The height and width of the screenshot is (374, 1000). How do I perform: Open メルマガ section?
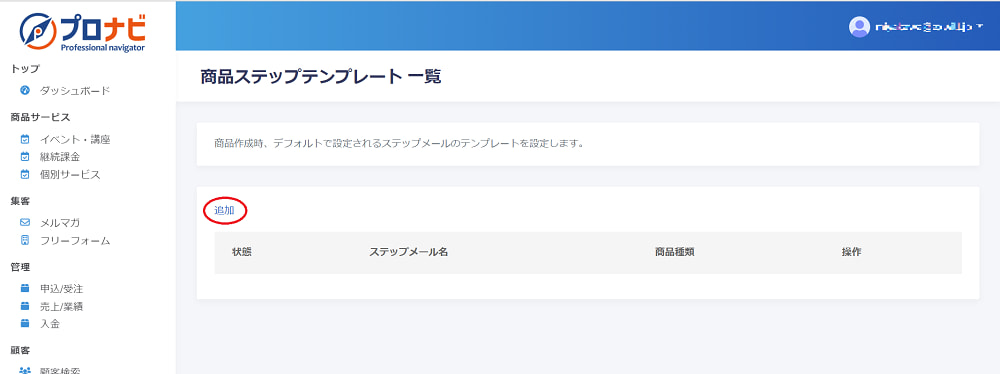click(x=60, y=223)
